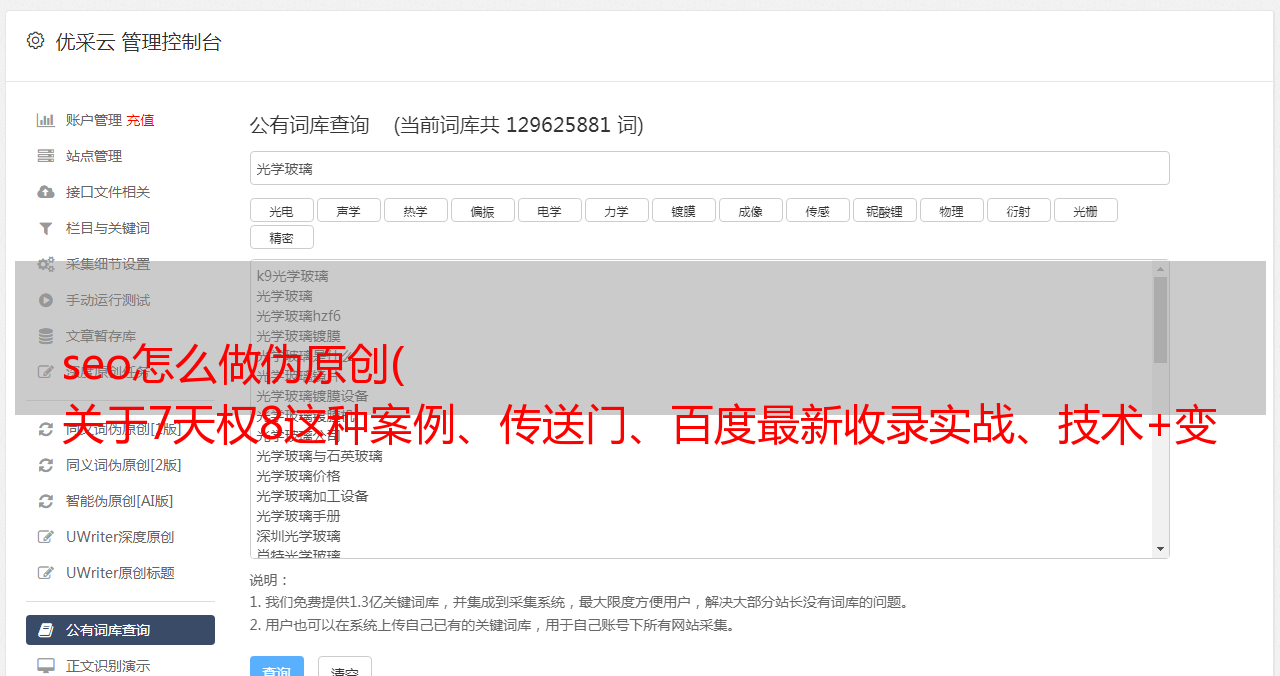Click the play icon for 手动运行测试
1280x676 pixels.
[x=45, y=300]
